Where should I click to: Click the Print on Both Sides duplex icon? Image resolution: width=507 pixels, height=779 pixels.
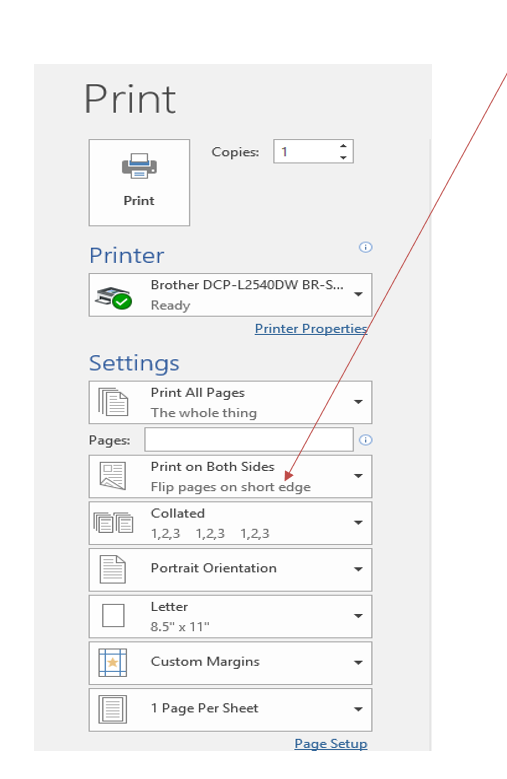click(113, 476)
